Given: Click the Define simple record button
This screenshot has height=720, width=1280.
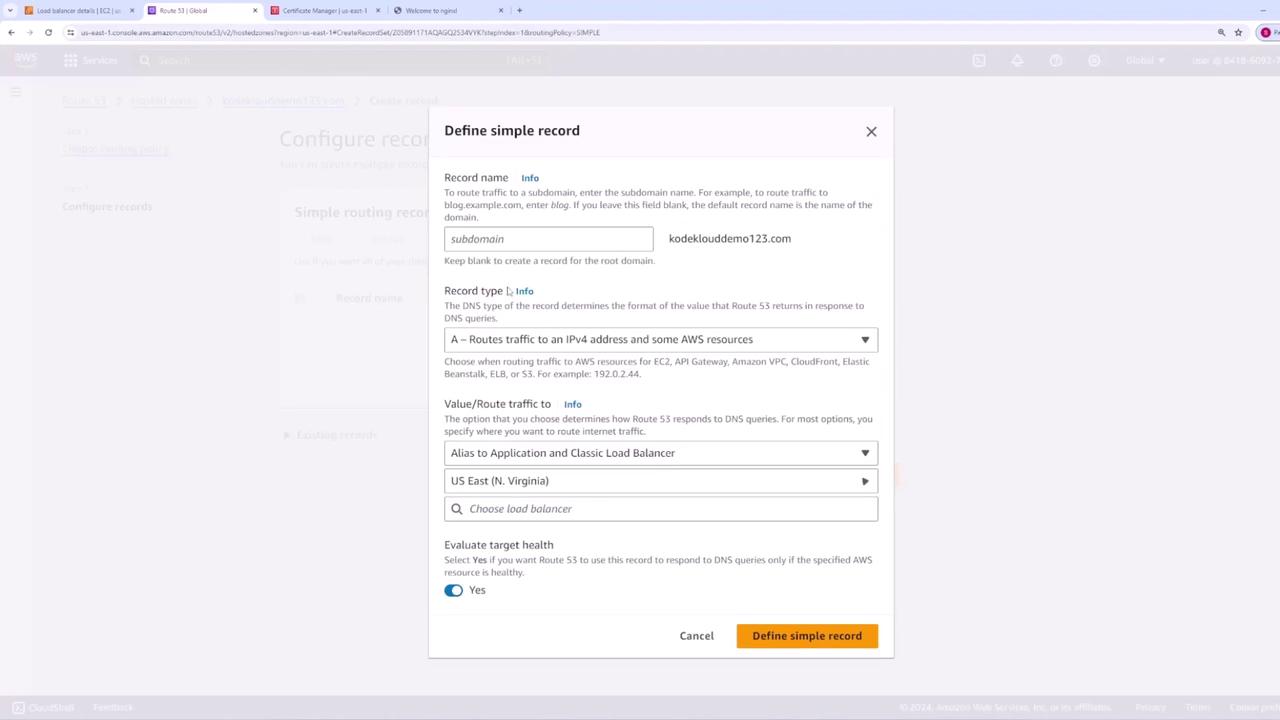Looking at the screenshot, I should pos(806,636).
